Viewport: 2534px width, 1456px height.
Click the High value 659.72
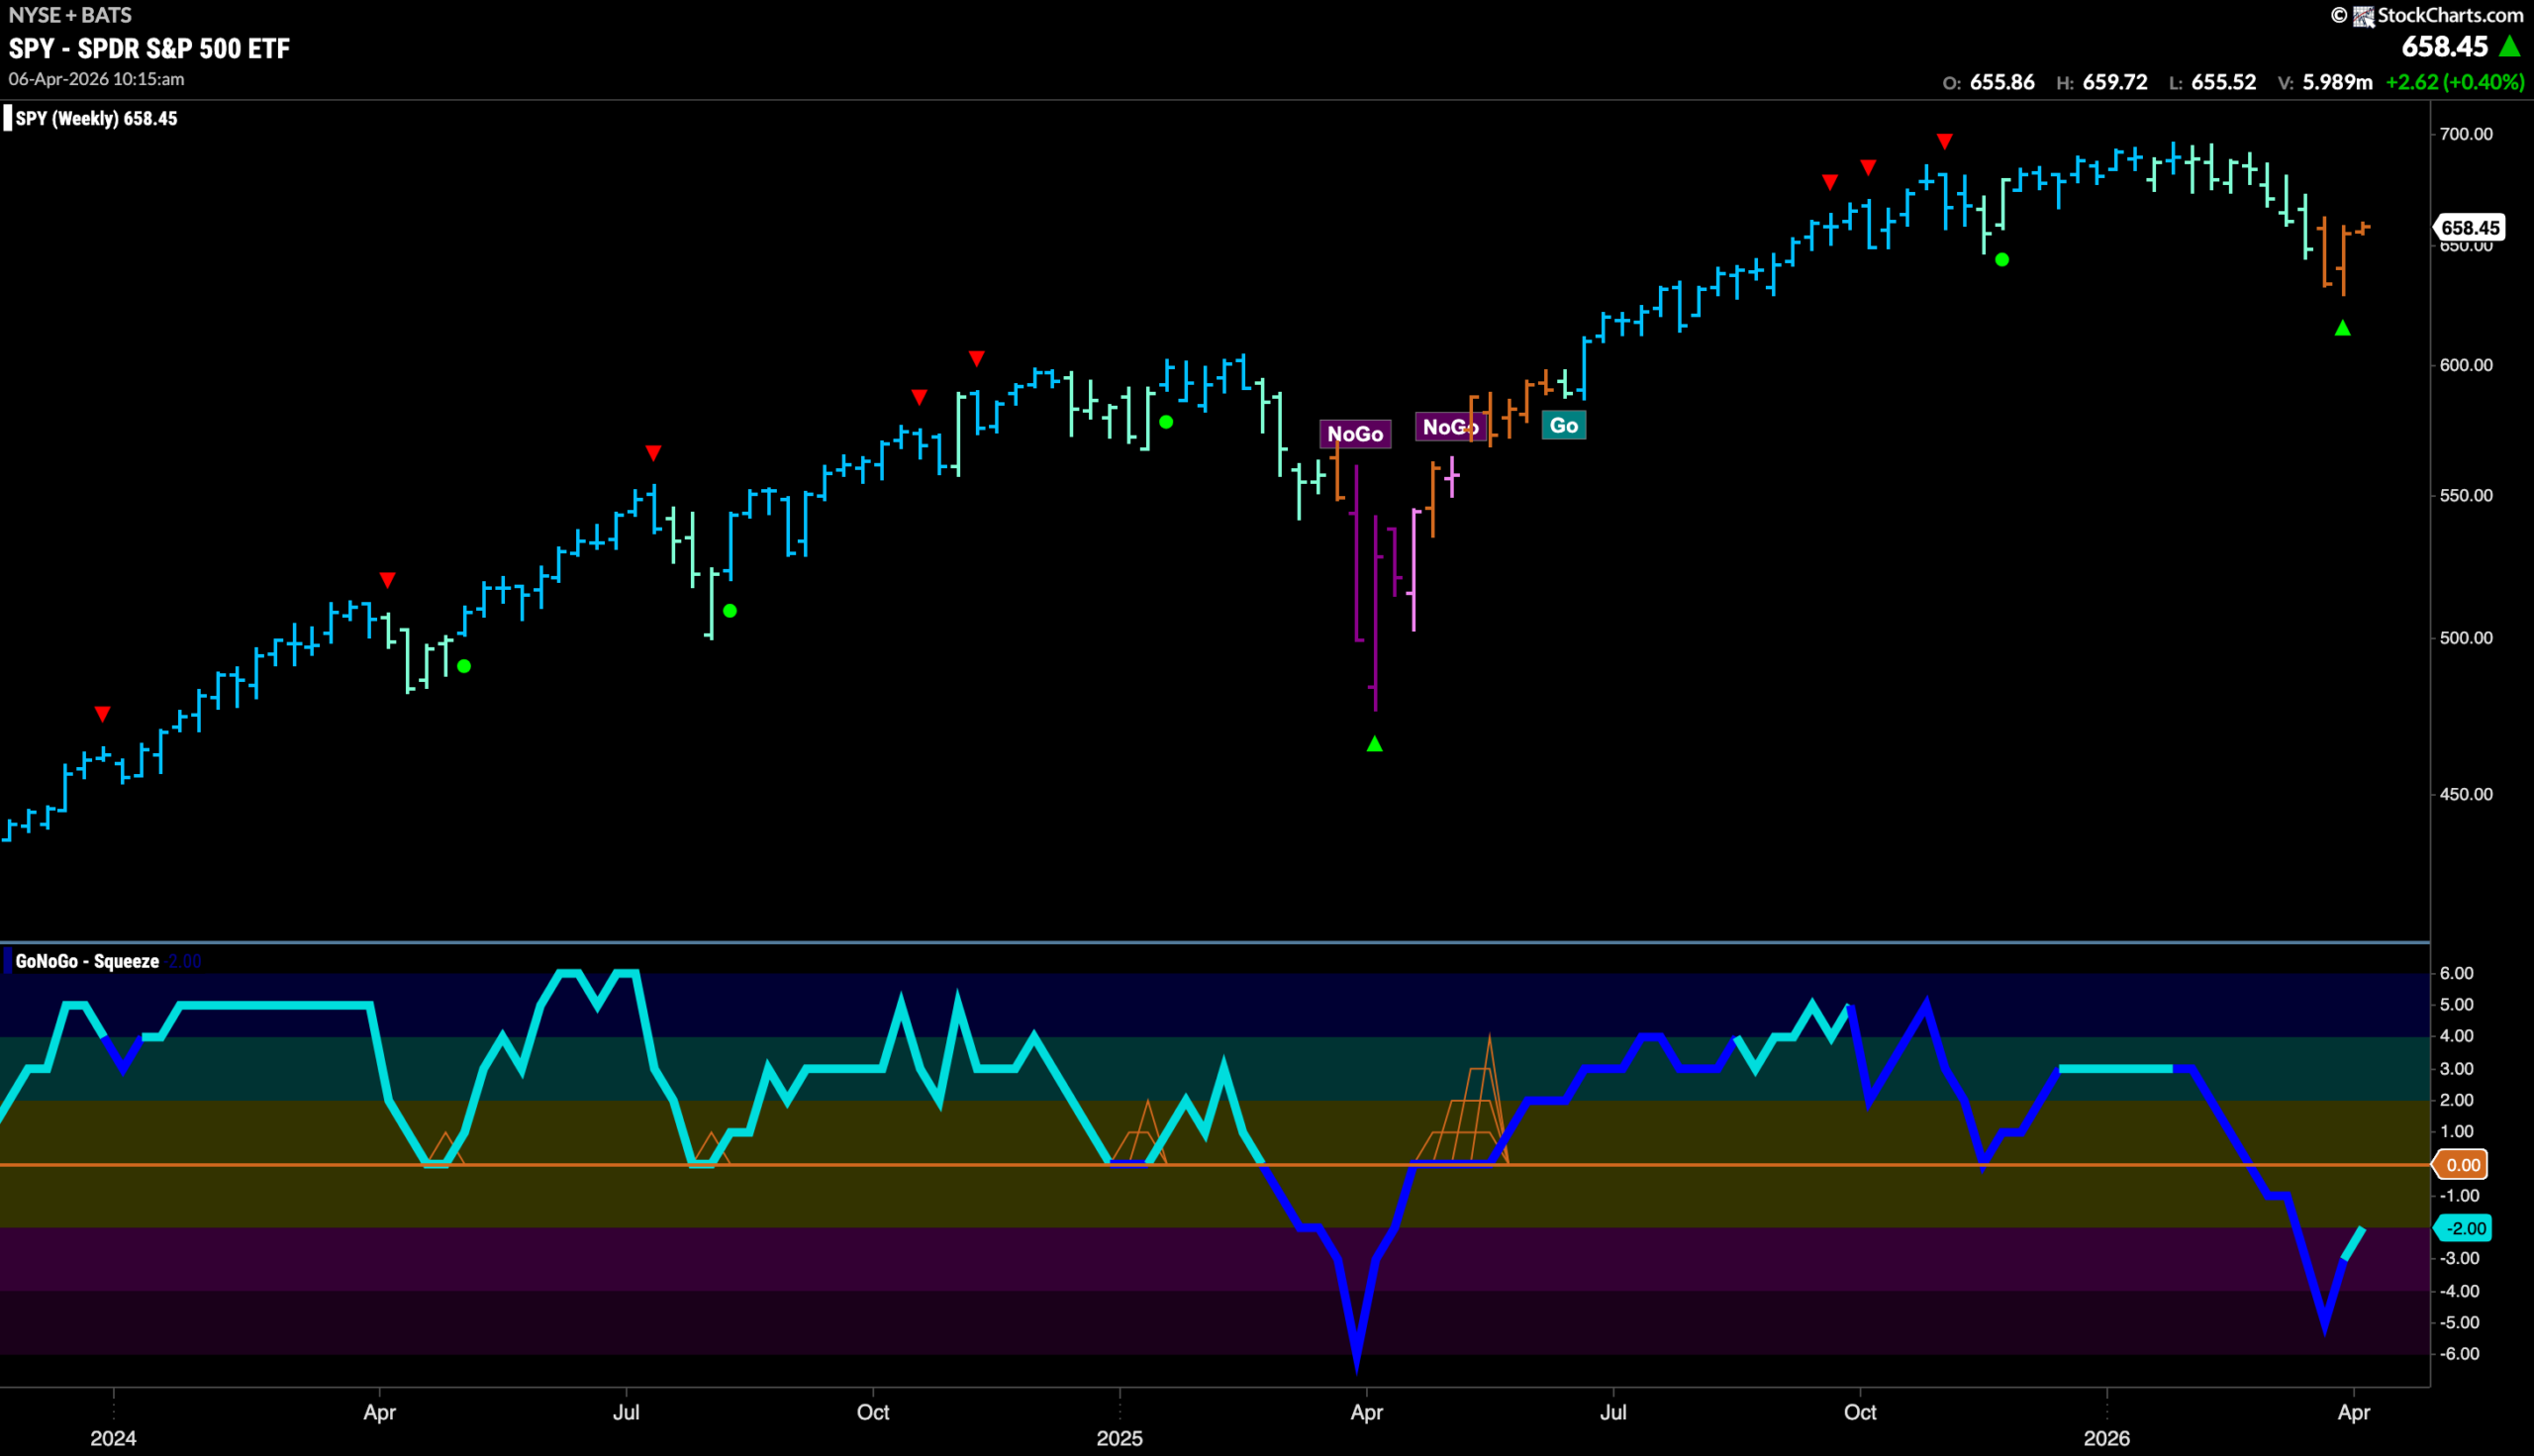(2115, 82)
